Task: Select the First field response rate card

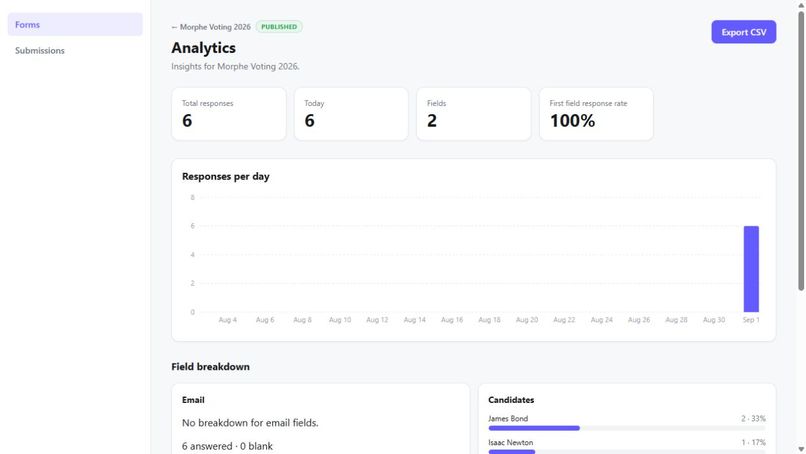Action: (x=596, y=114)
